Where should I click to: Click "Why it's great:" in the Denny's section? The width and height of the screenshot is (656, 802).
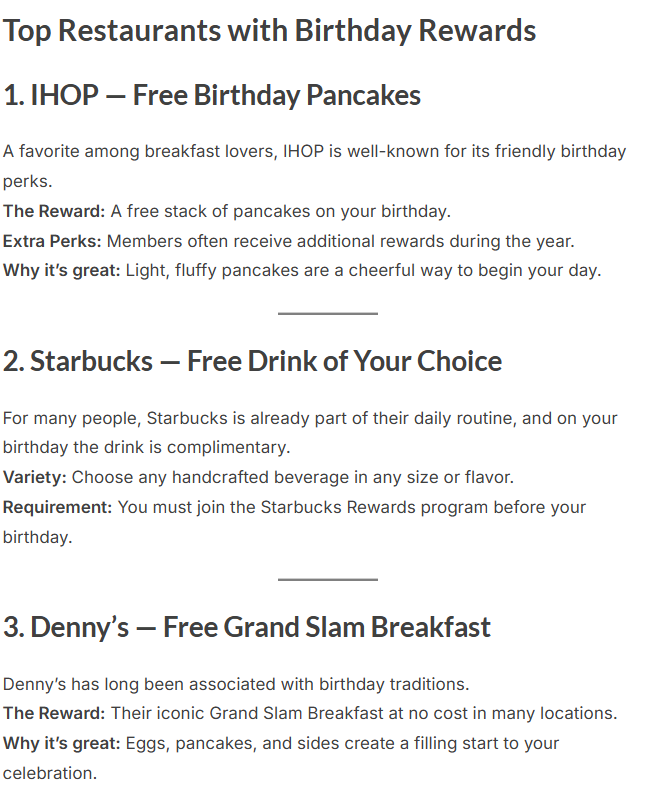coord(61,743)
